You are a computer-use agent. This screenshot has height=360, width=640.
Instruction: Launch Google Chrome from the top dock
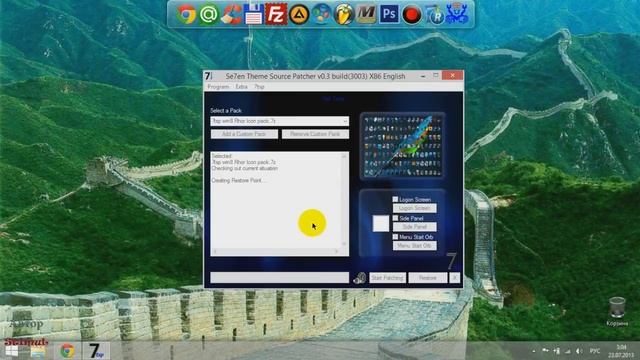coord(186,15)
